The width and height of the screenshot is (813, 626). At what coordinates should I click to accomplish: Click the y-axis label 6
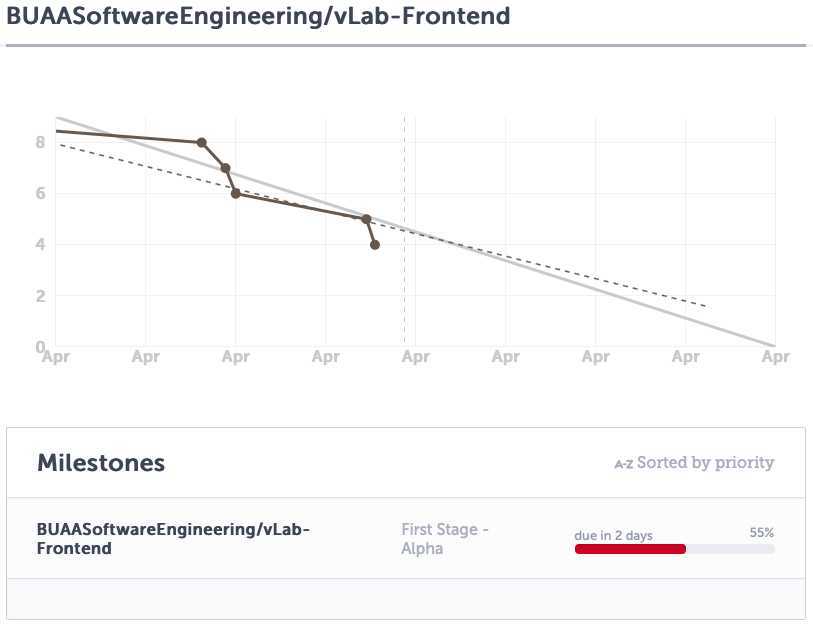pyautogui.click(x=40, y=193)
